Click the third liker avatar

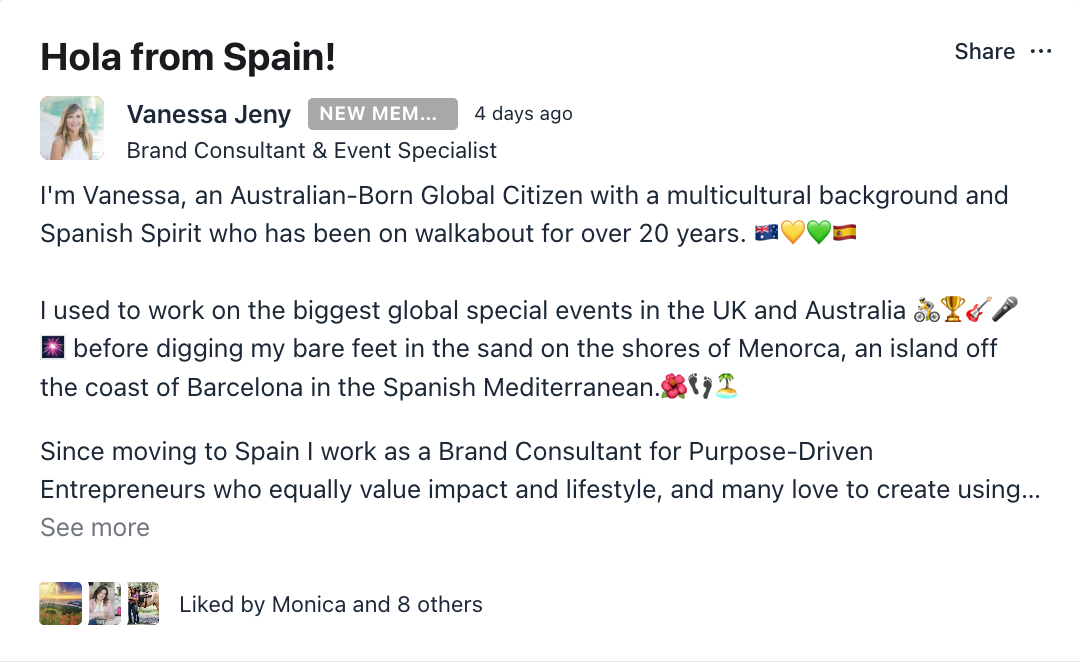[x=143, y=604]
